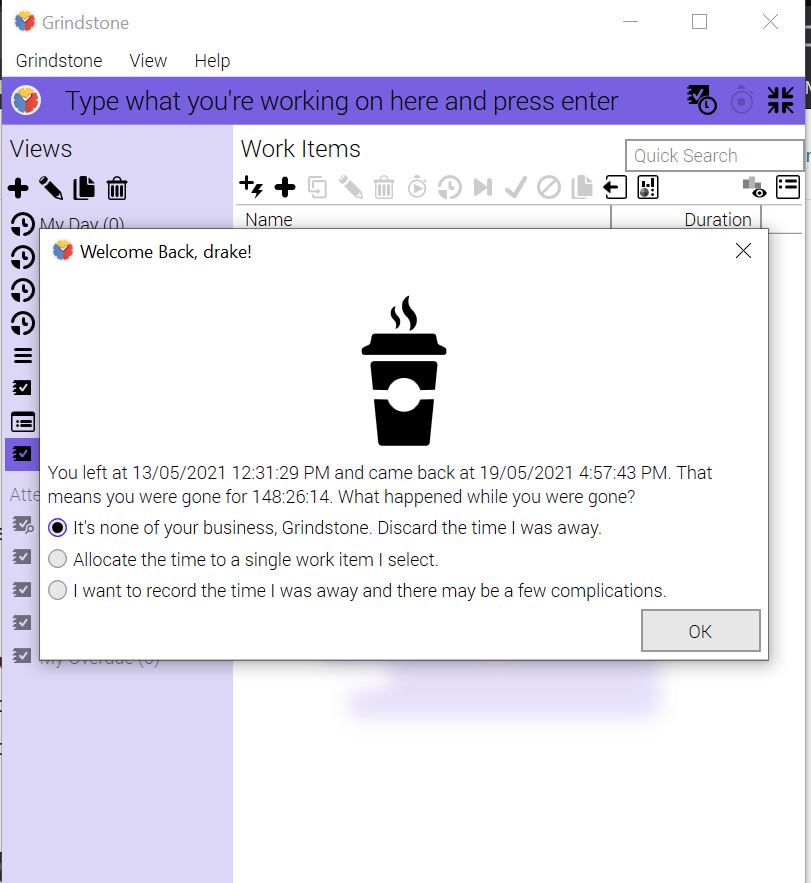Click the import arrow icon in Work Items toolbar
811x883 pixels.
click(614, 187)
